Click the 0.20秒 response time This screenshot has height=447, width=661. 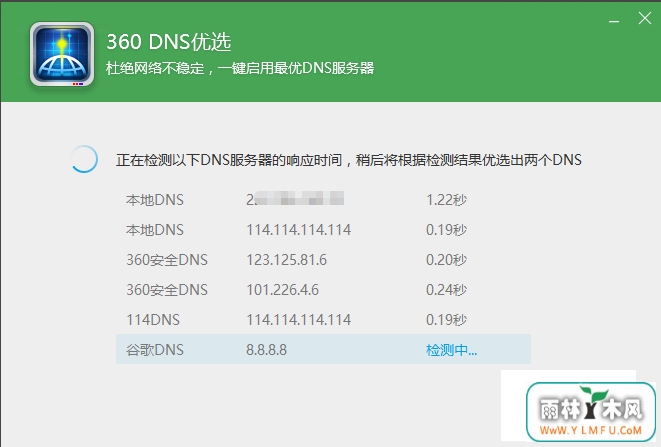tap(446, 260)
